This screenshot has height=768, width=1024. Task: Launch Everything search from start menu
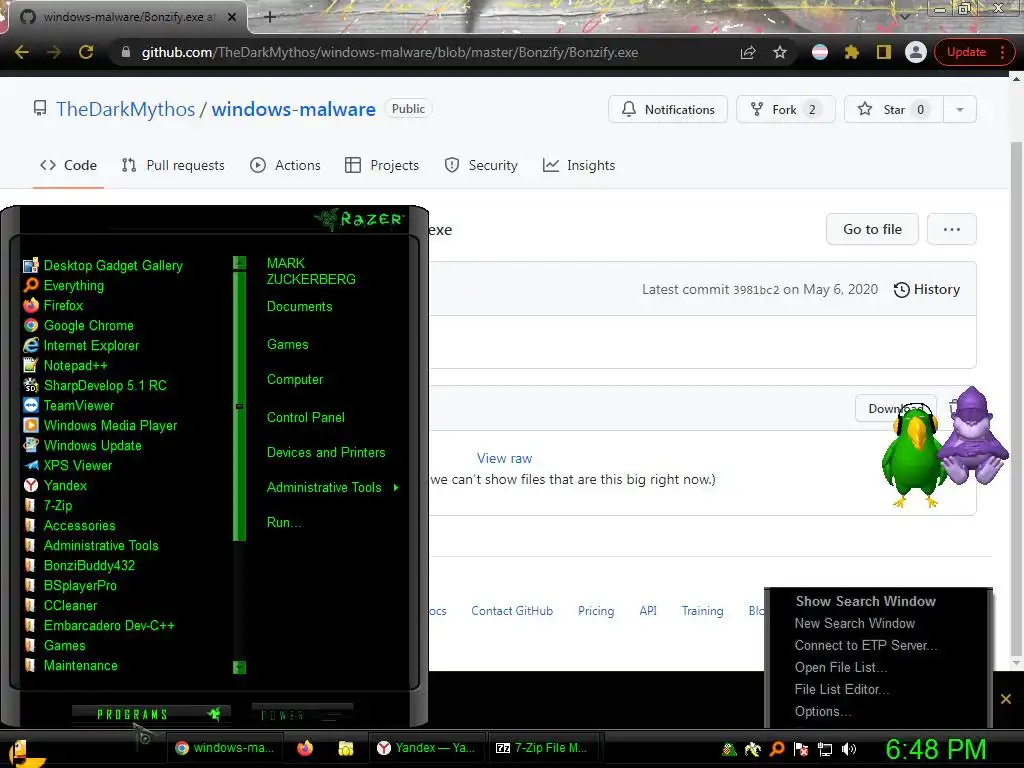click(x=64, y=285)
